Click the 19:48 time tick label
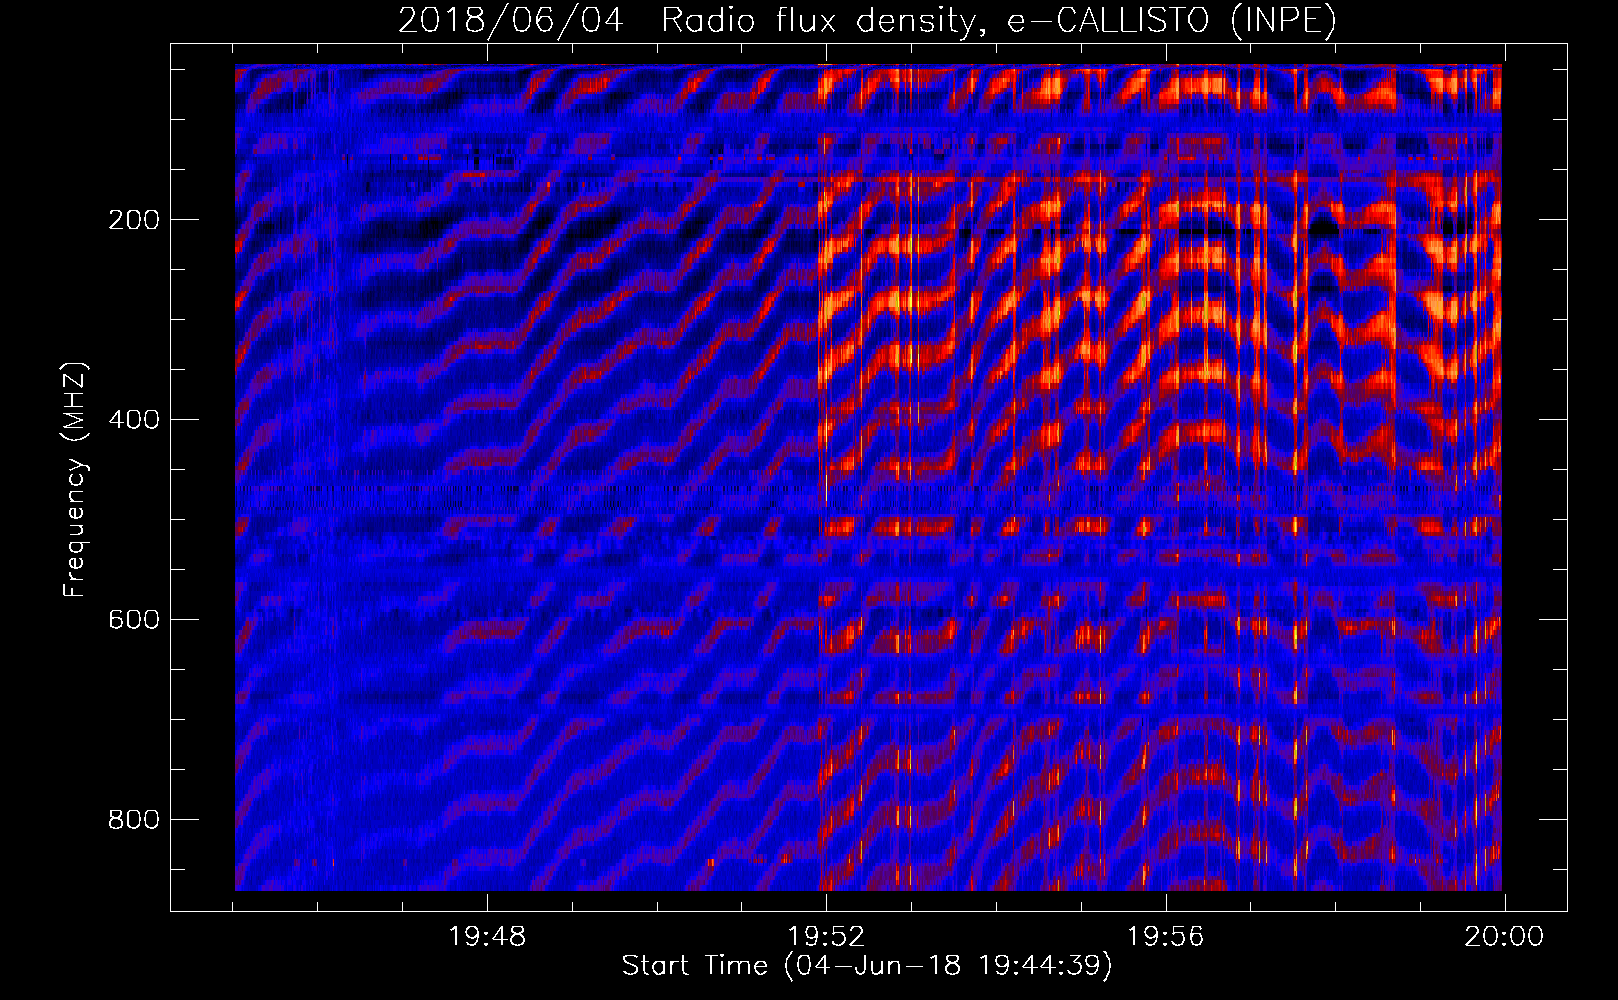Screen dimensions: 1618x1000 (487, 937)
